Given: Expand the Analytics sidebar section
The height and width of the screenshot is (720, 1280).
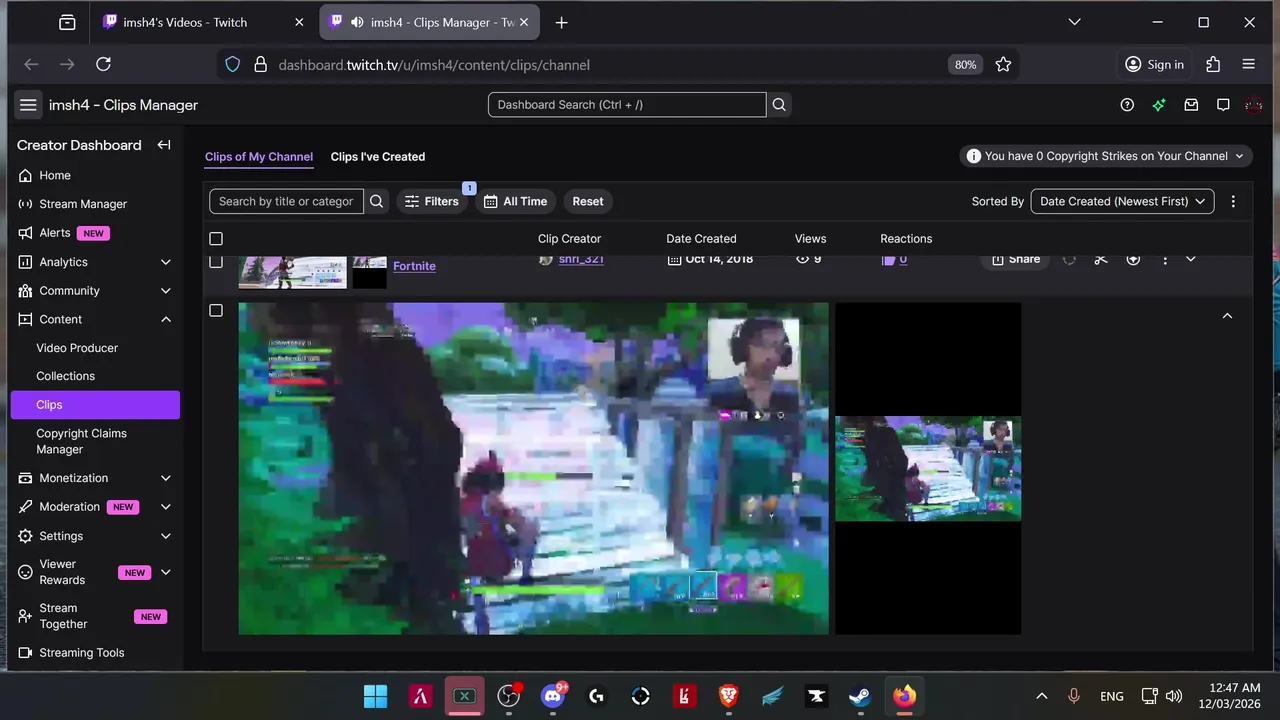Looking at the screenshot, I should tap(166, 262).
